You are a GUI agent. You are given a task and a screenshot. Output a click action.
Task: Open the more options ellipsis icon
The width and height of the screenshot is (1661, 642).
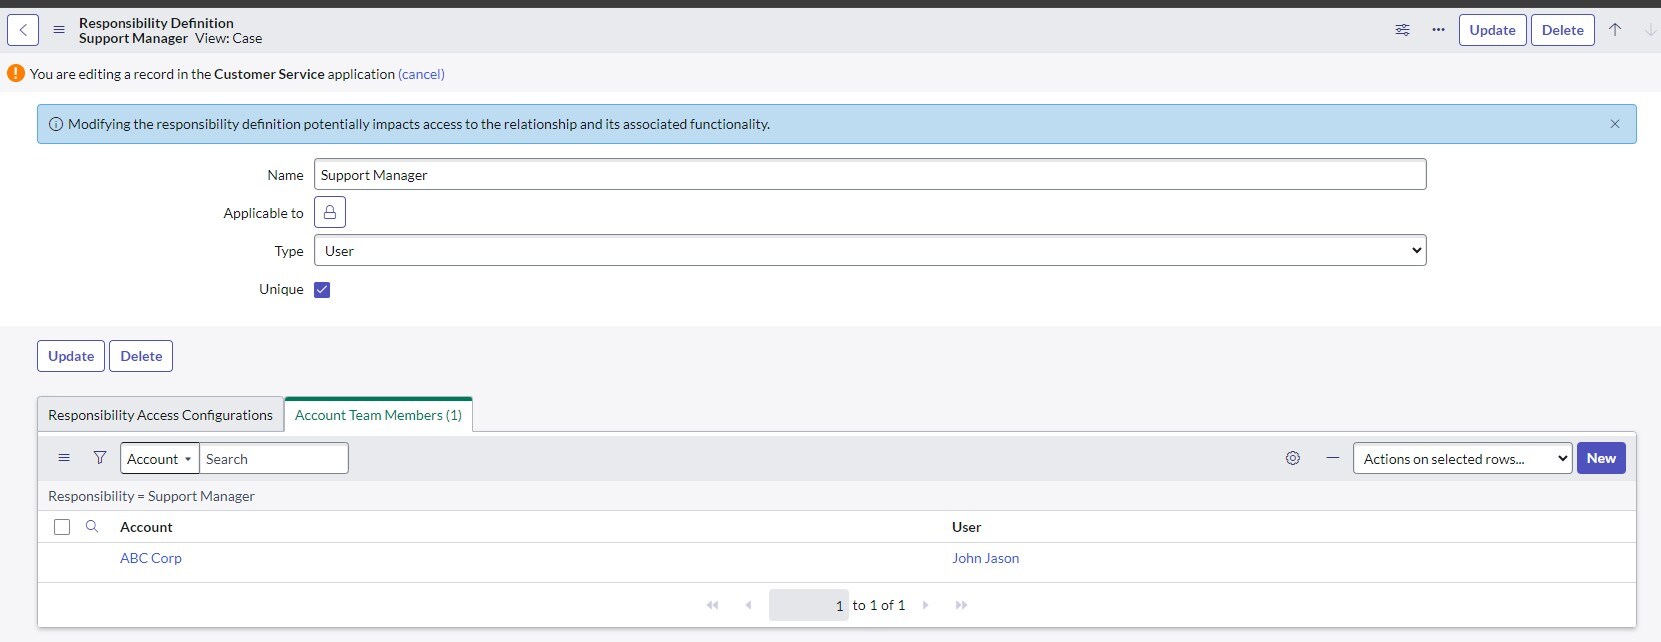(1438, 30)
